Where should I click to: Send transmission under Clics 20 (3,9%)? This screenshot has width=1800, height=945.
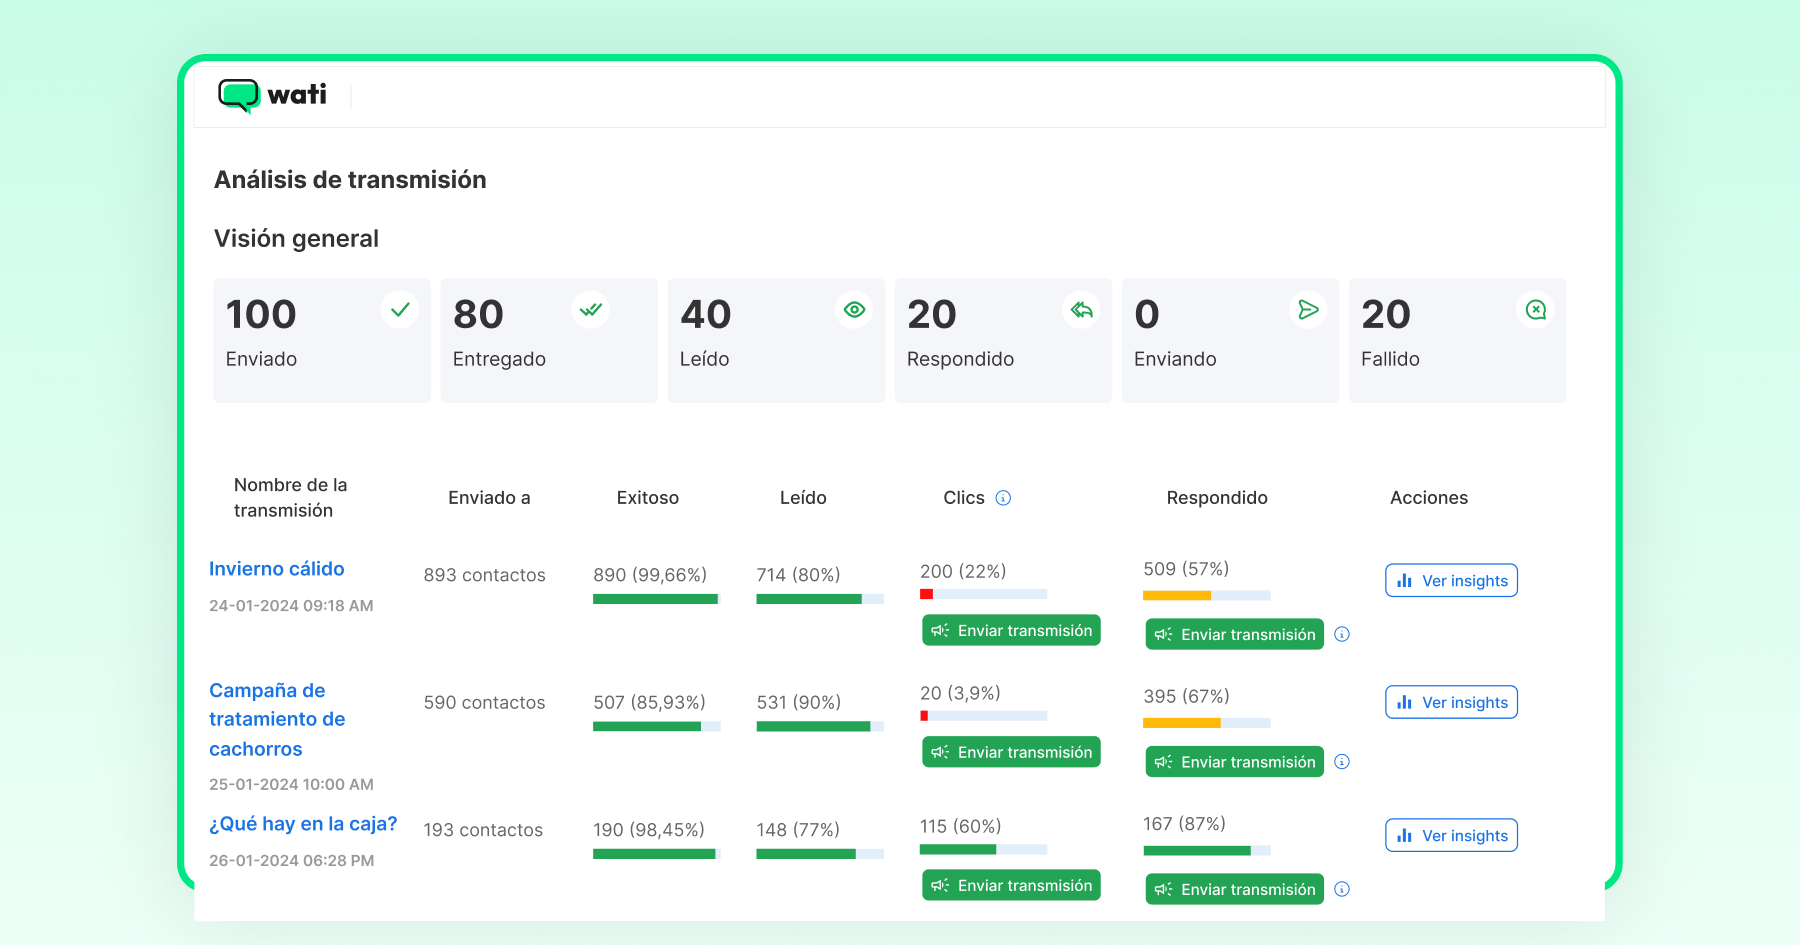coord(1011,752)
